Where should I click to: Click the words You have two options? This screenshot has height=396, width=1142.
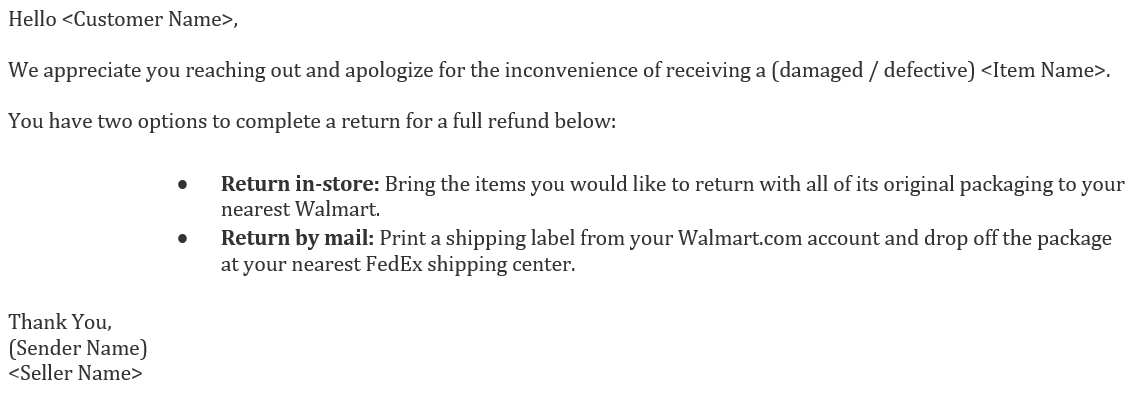[107, 121]
